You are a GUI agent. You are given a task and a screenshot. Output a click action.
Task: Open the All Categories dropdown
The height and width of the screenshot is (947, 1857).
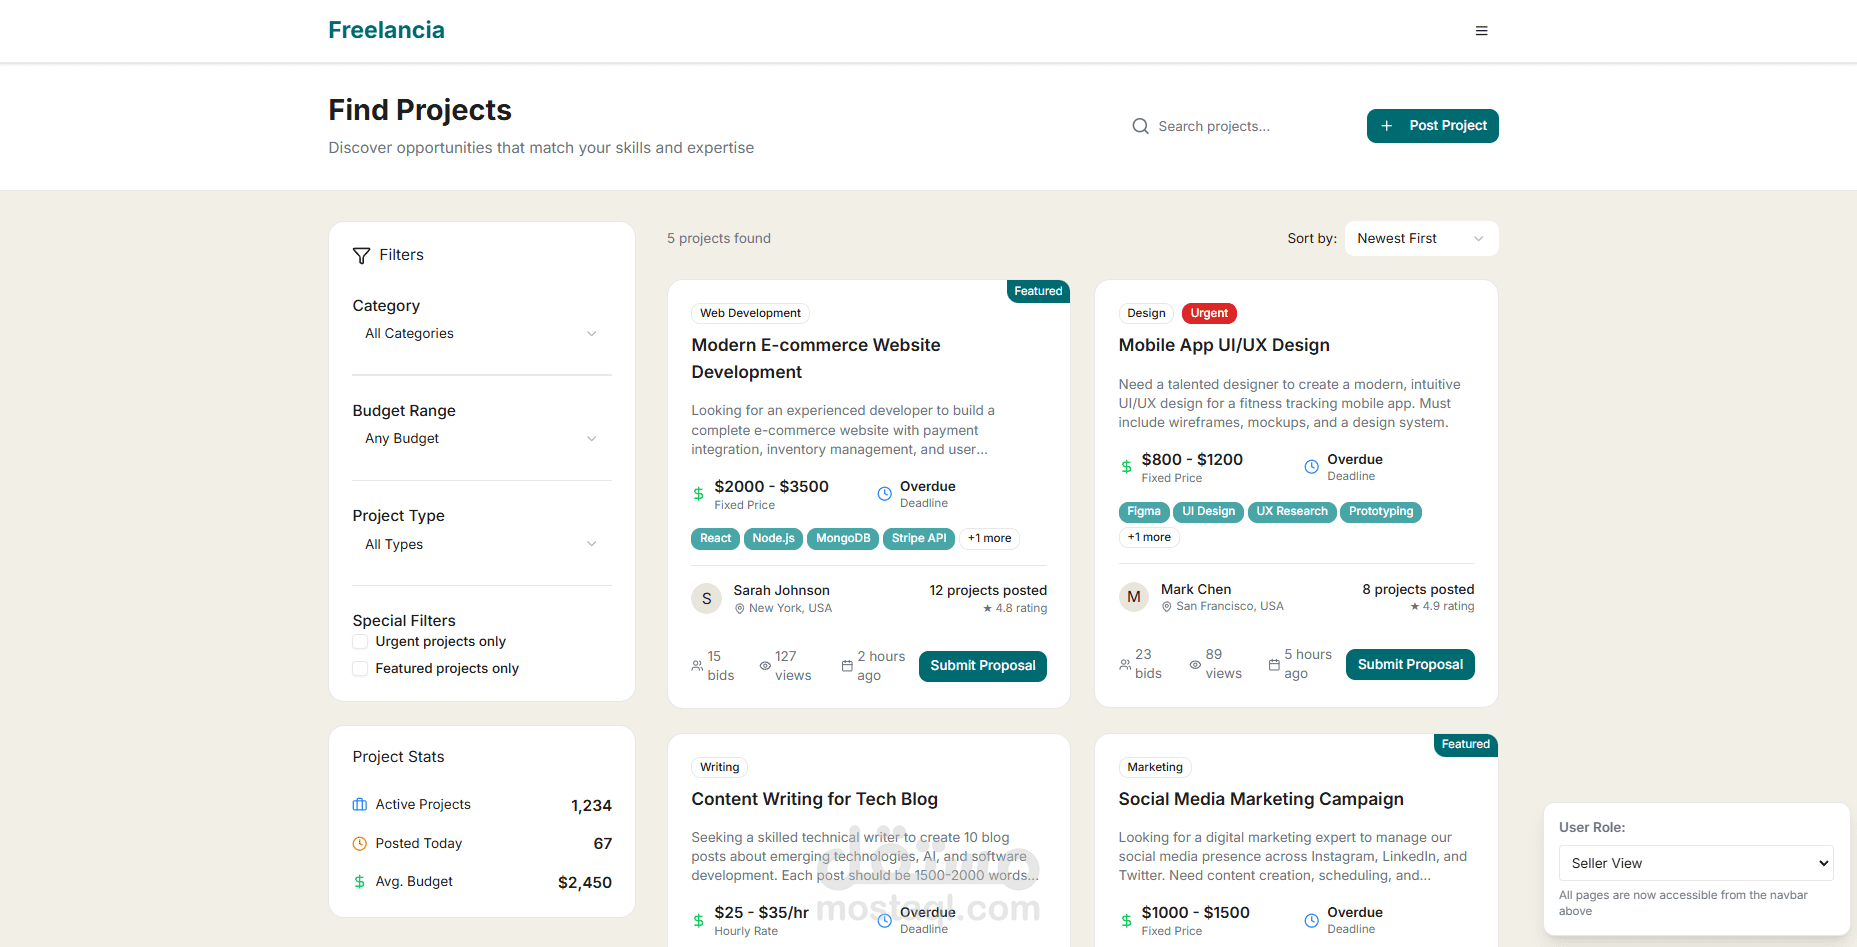coord(481,334)
